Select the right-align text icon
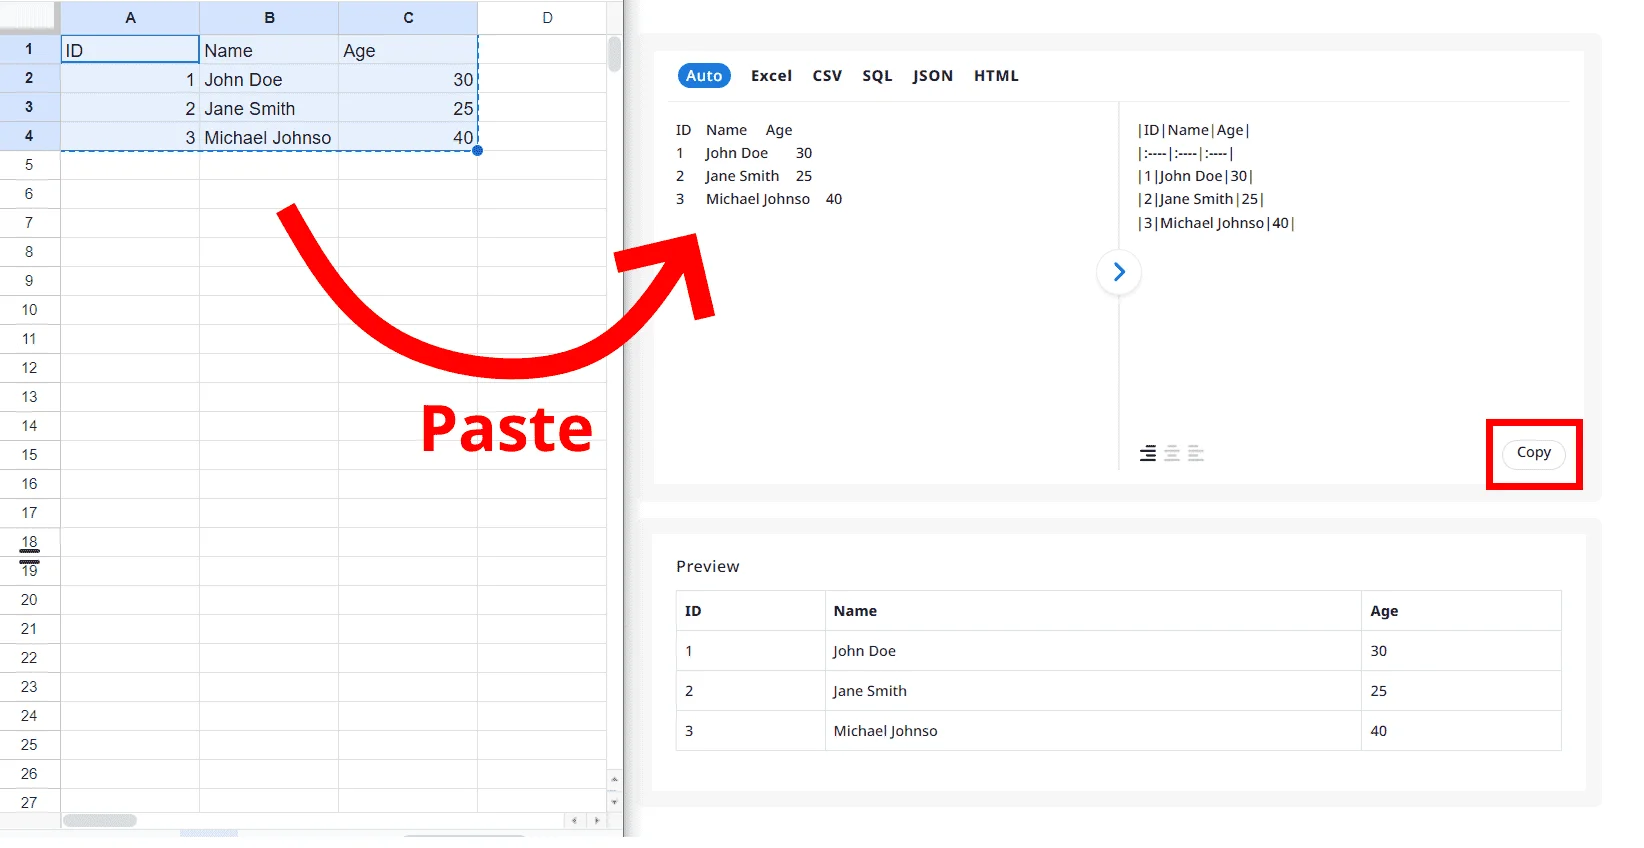 click(1148, 453)
